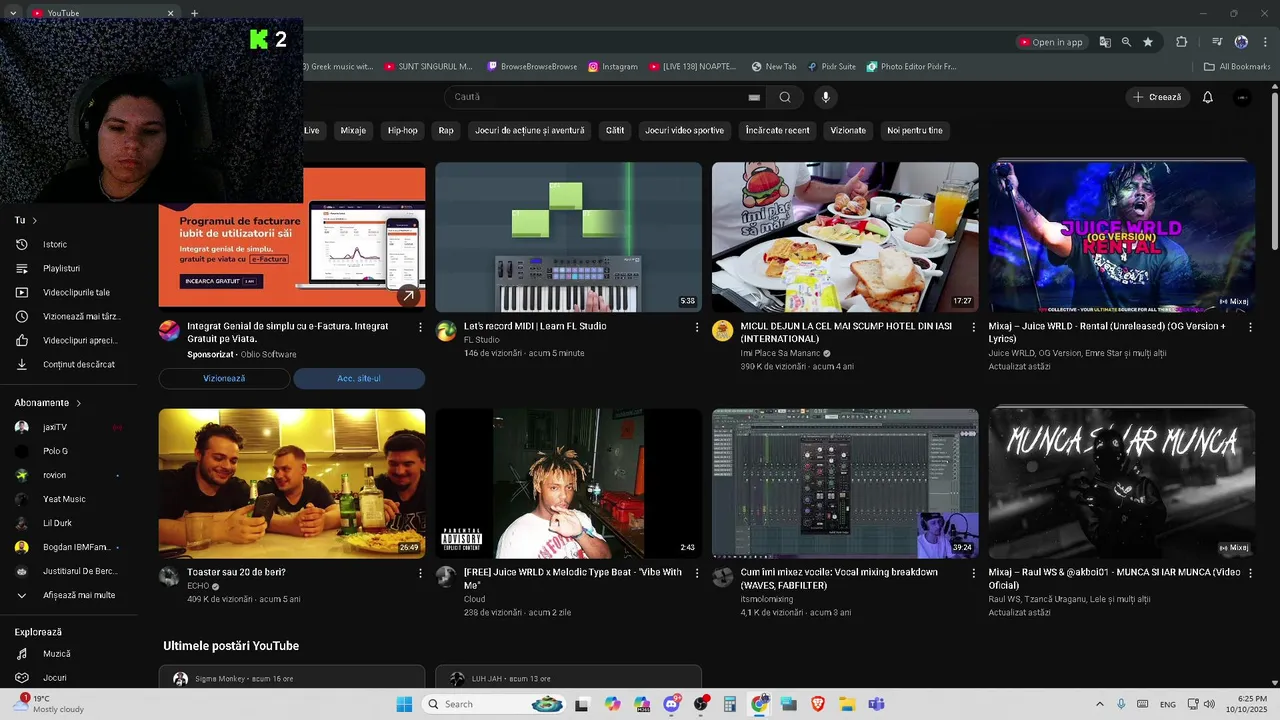This screenshot has height=720, width=1280.
Task: Open options for Let's record MIDI video
Action: tap(697, 327)
